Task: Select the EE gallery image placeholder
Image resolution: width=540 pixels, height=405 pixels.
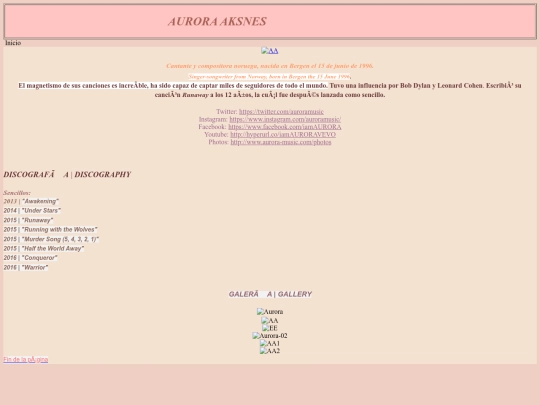Action: (270, 328)
